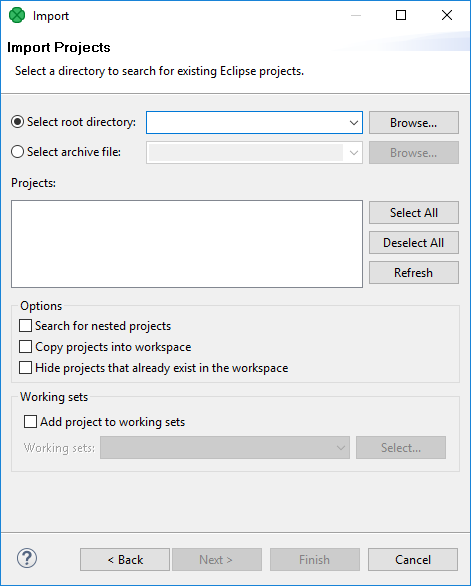
Task: Maximize the Import dialog window
Action: pyautogui.click(x=401, y=15)
